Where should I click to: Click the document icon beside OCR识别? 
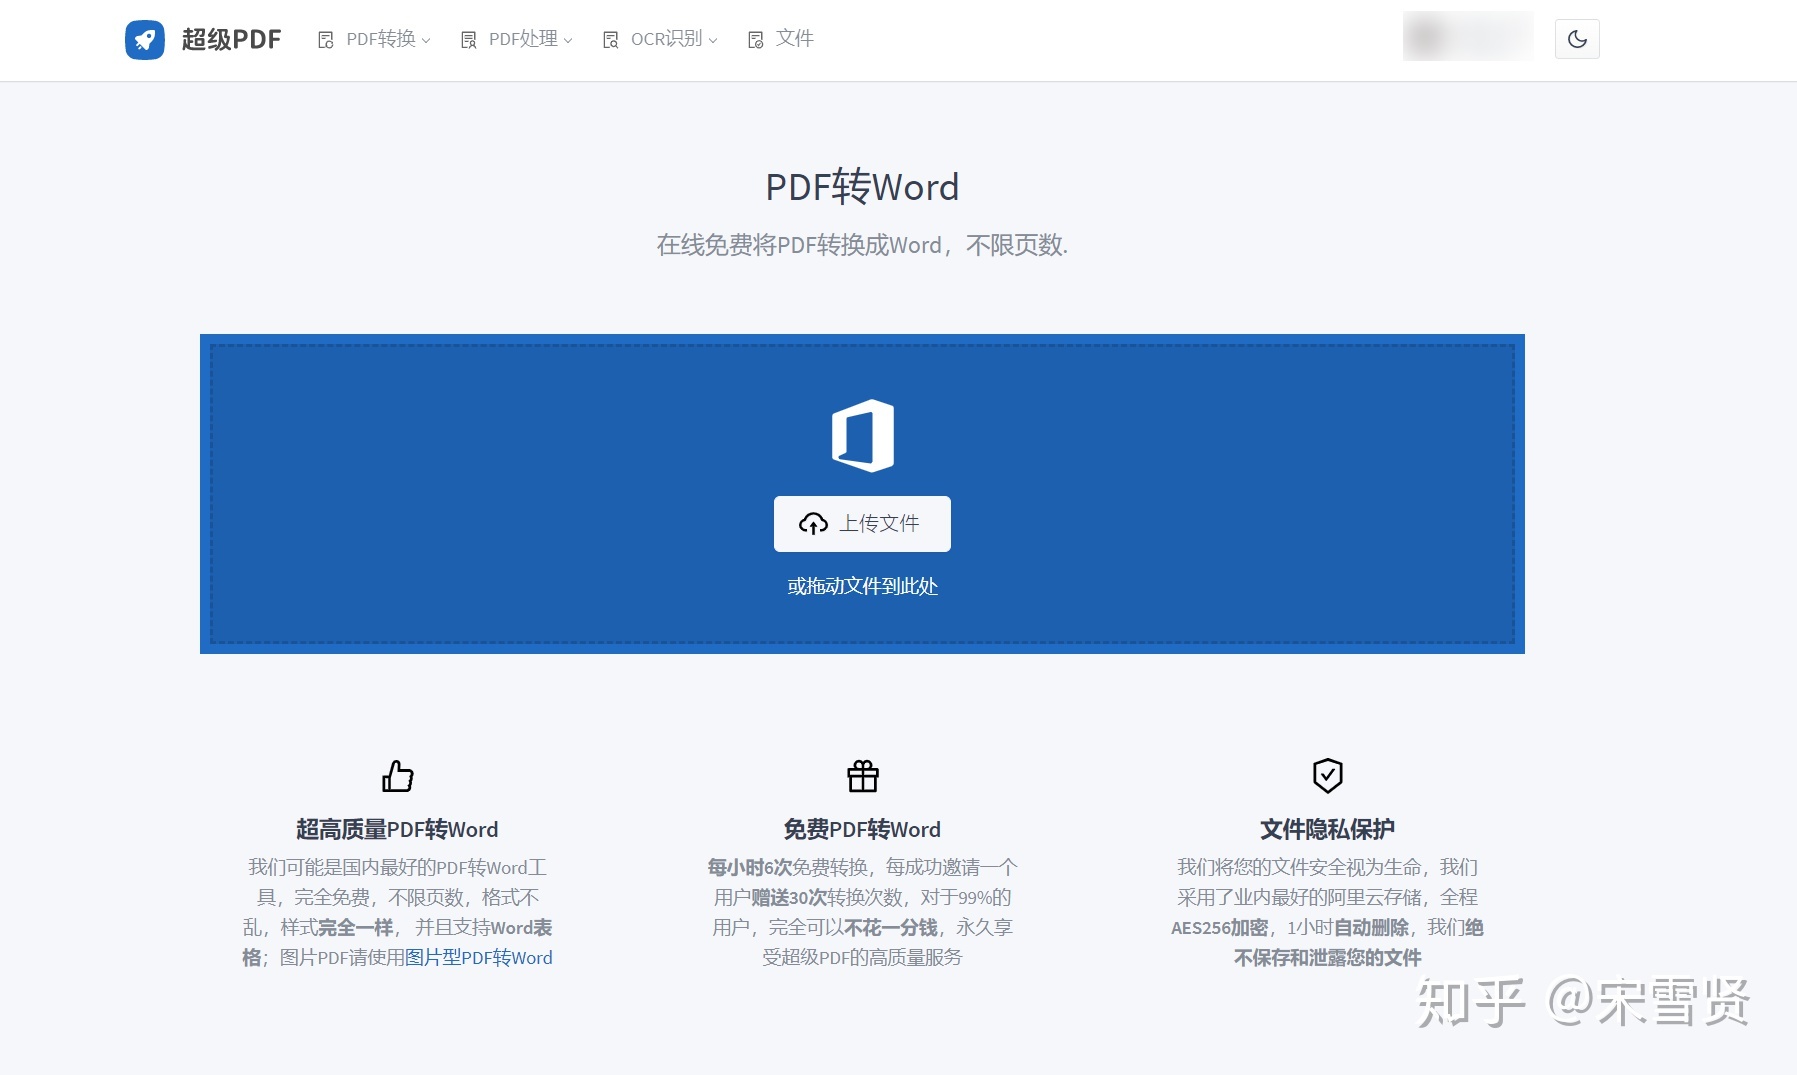click(x=610, y=40)
